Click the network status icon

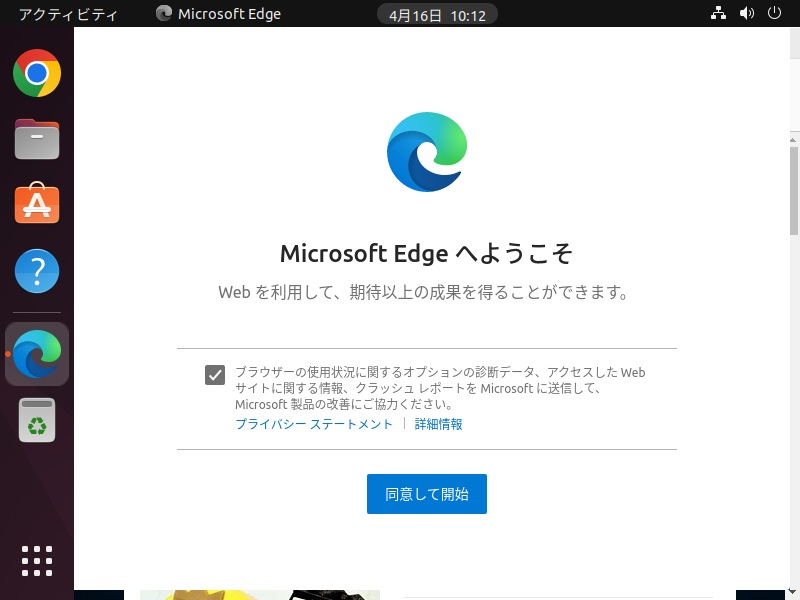pyautogui.click(x=718, y=13)
